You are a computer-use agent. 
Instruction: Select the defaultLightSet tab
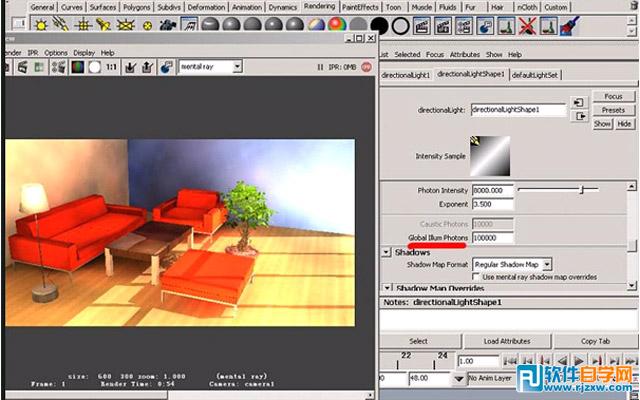(536, 75)
